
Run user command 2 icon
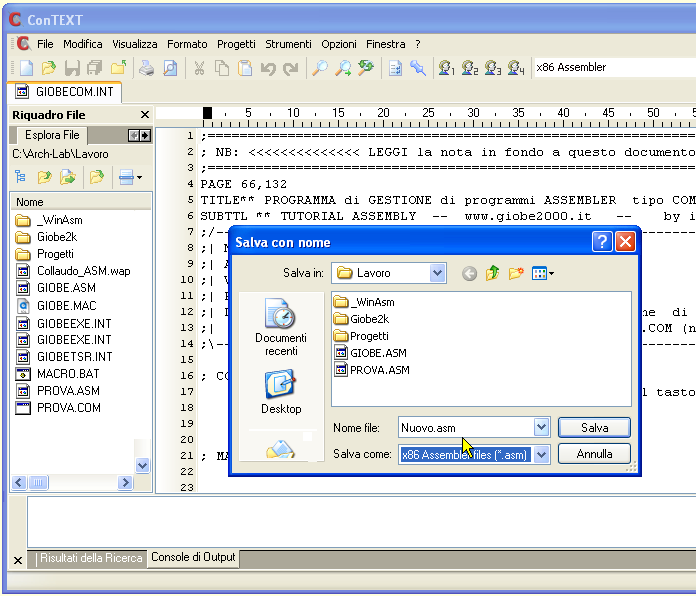tap(470, 68)
